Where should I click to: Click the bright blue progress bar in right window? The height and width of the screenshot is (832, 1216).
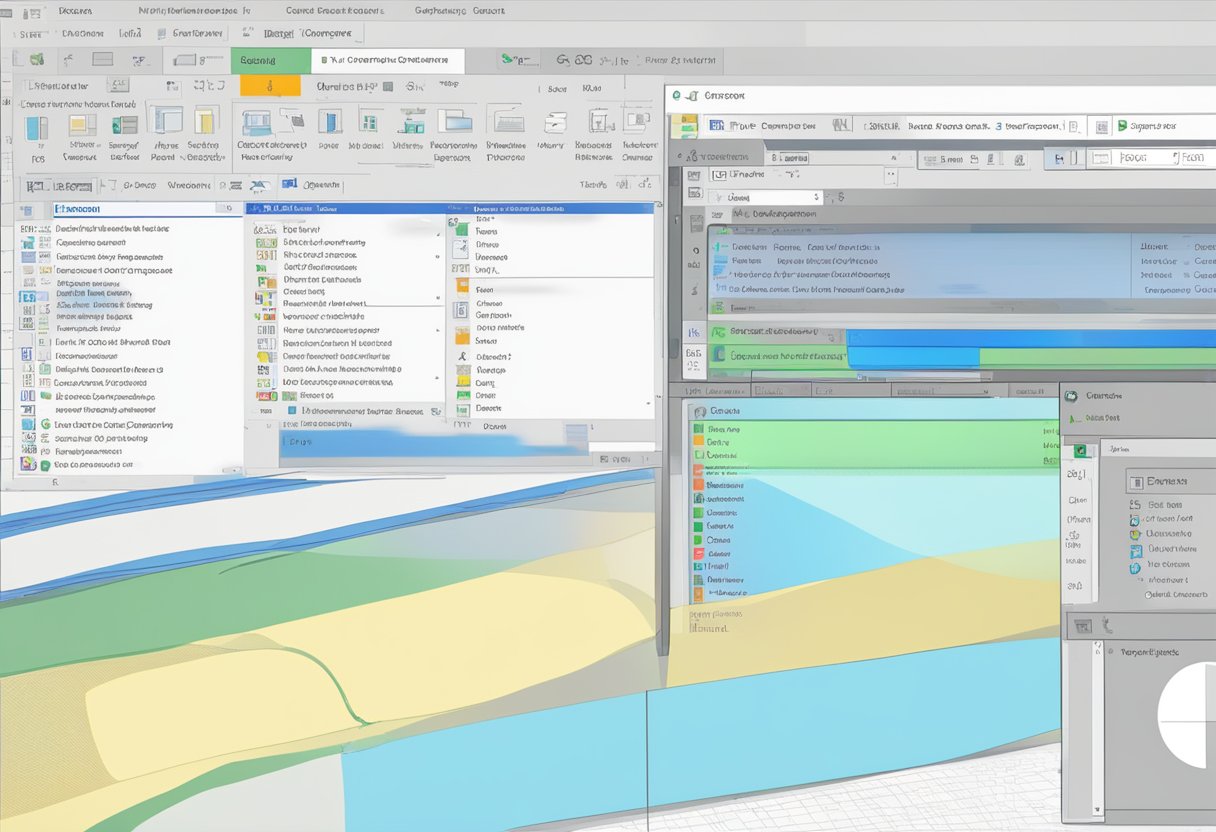click(x=1030, y=338)
